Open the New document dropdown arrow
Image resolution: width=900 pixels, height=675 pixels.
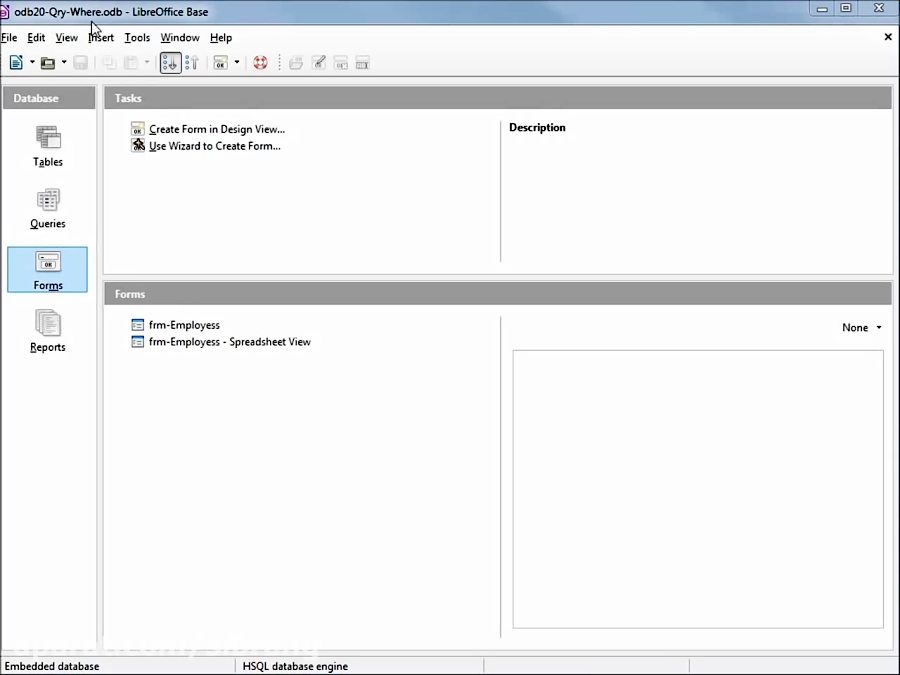point(33,62)
